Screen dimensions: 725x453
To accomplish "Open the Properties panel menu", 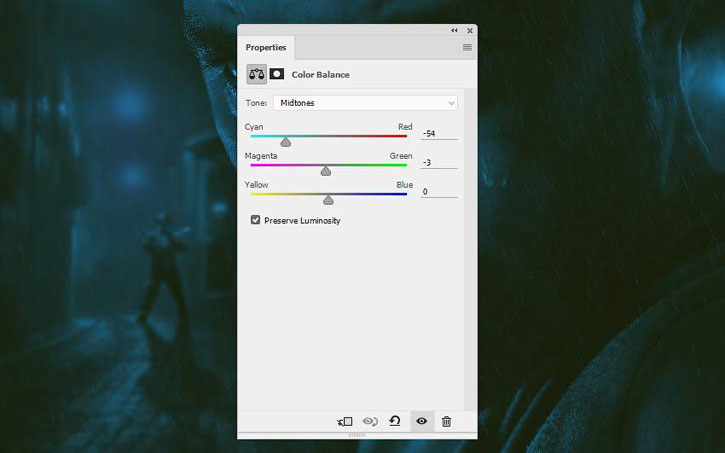I will (467, 47).
